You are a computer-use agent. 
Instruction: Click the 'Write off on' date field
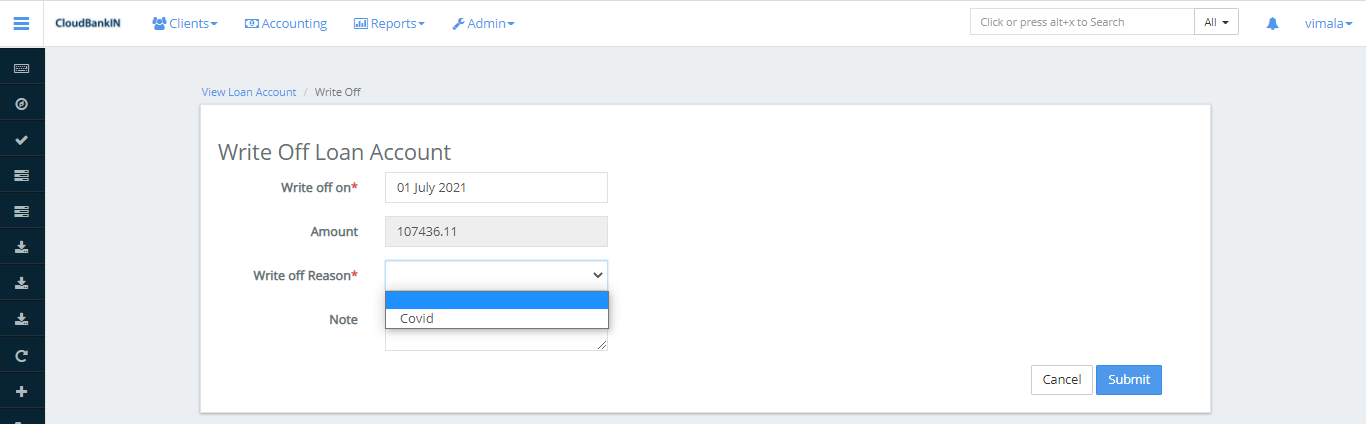pyautogui.click(x=496, y=187)
